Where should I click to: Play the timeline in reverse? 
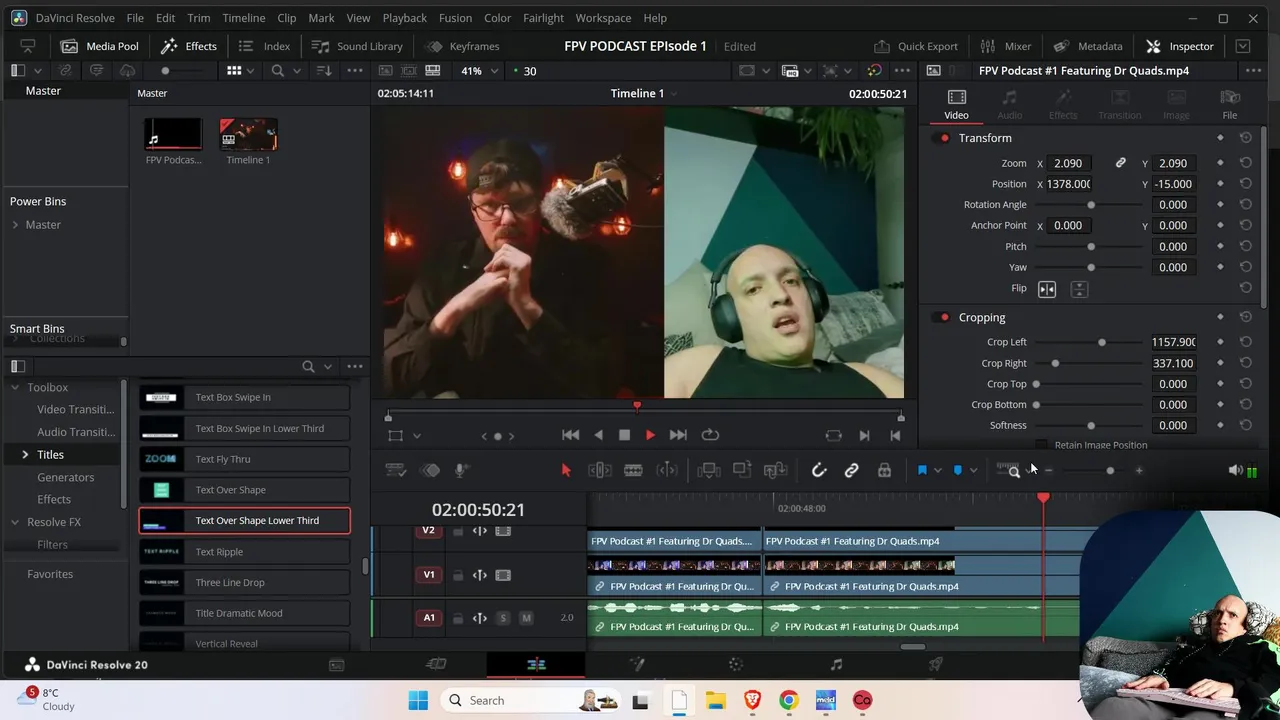coord(598,435)
